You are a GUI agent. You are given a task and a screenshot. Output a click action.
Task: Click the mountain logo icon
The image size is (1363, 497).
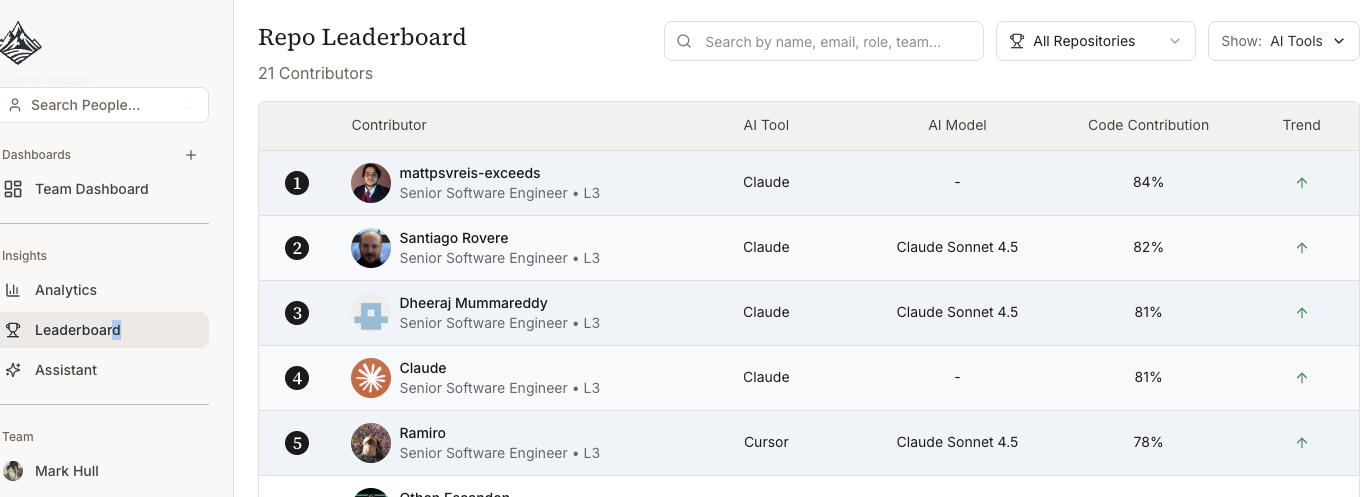(19, 44)
